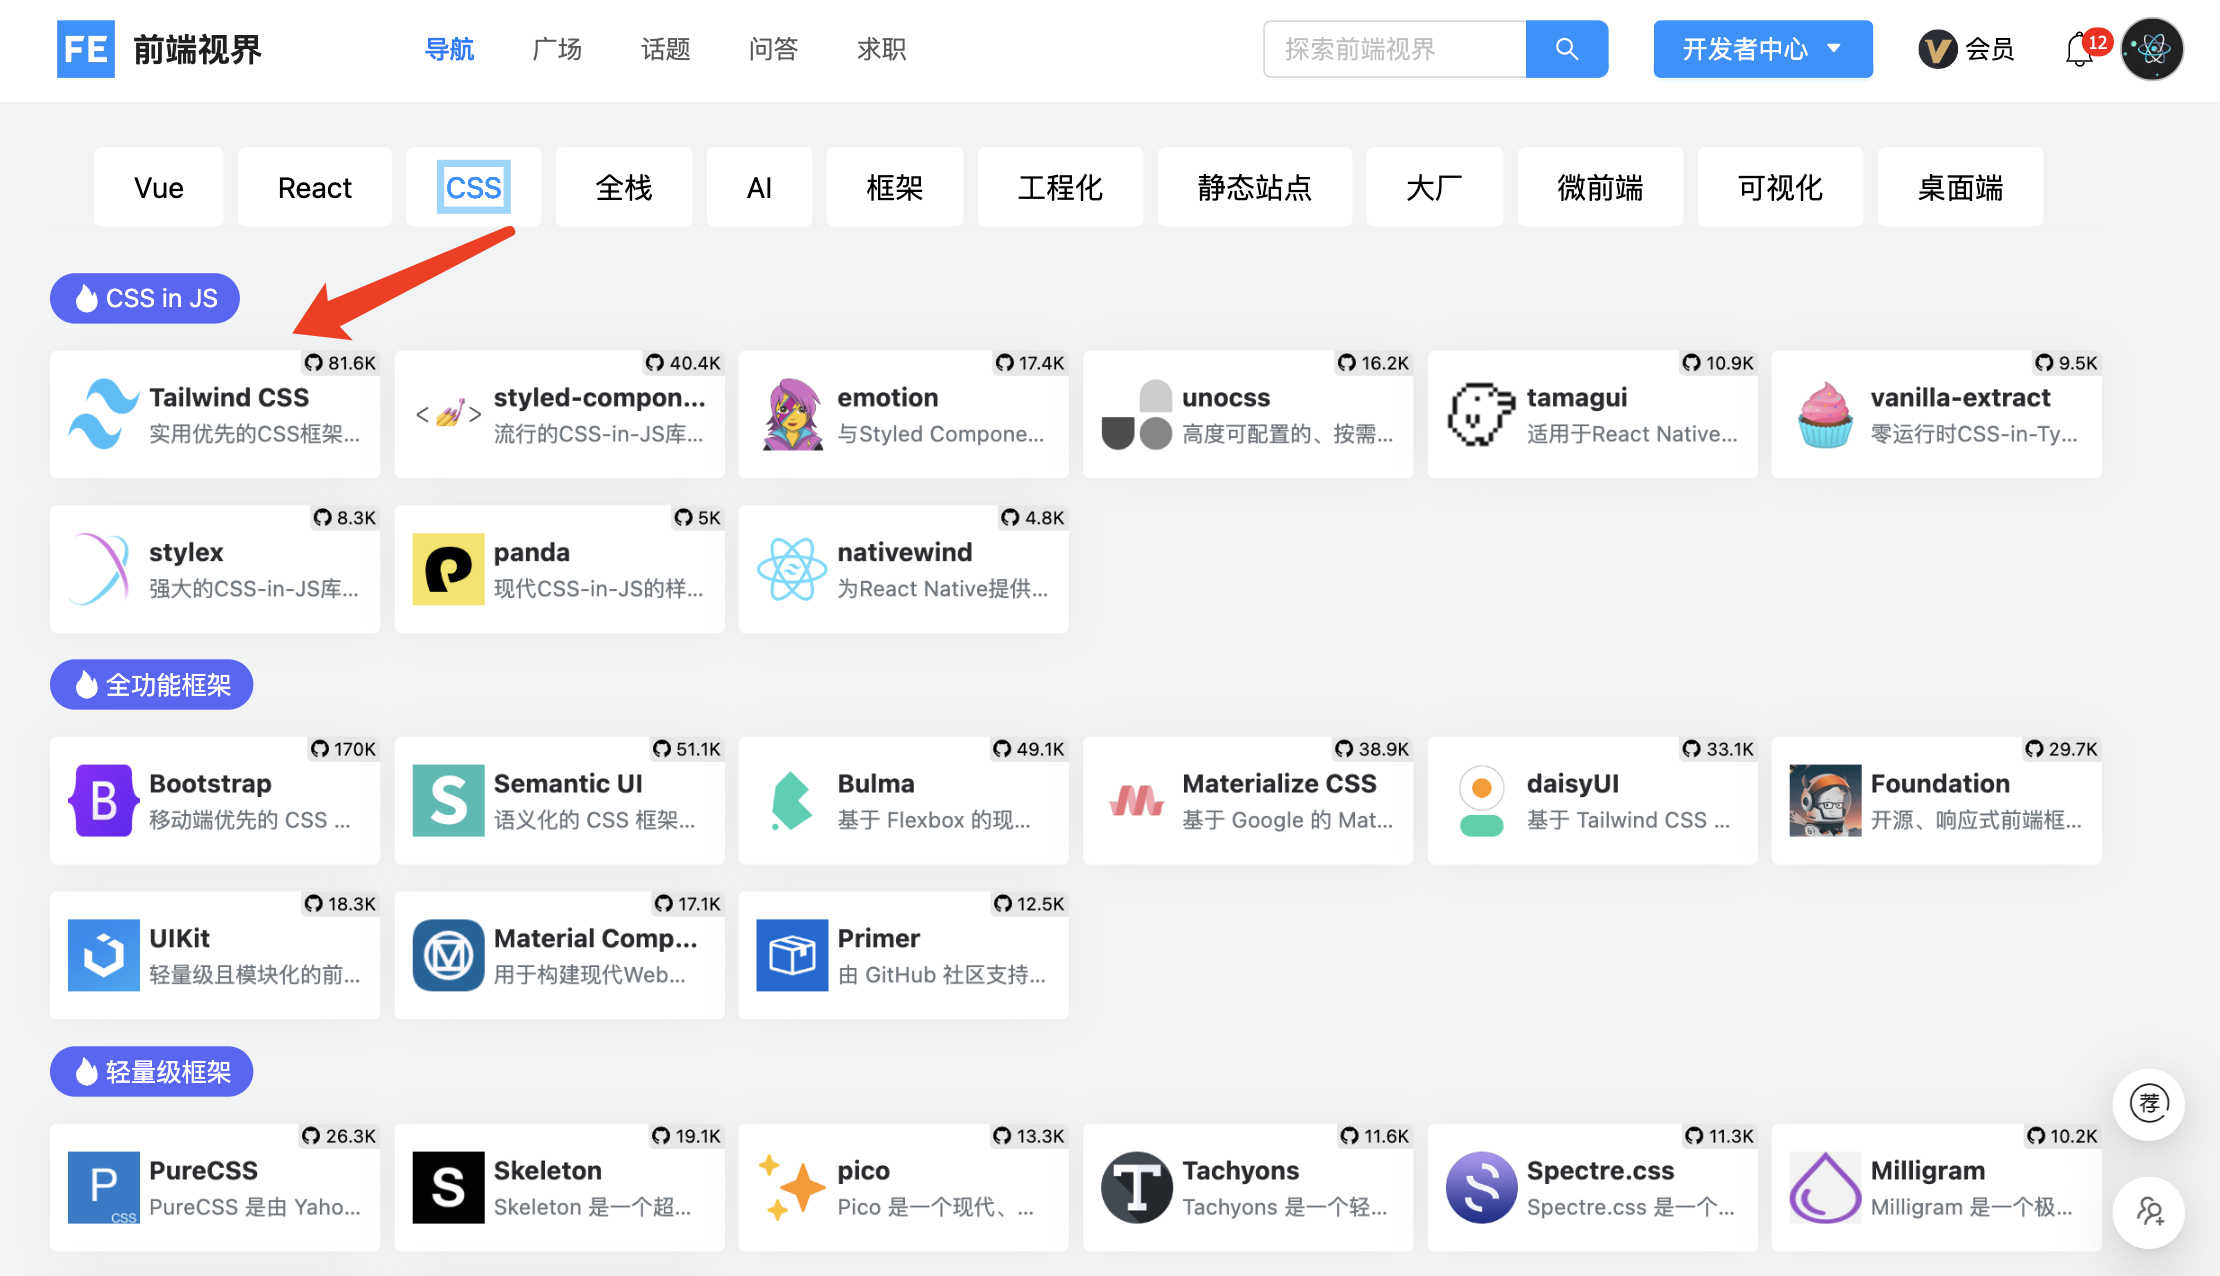
Task: Click the user avatar in header
Action: [x=2151, y=49]
